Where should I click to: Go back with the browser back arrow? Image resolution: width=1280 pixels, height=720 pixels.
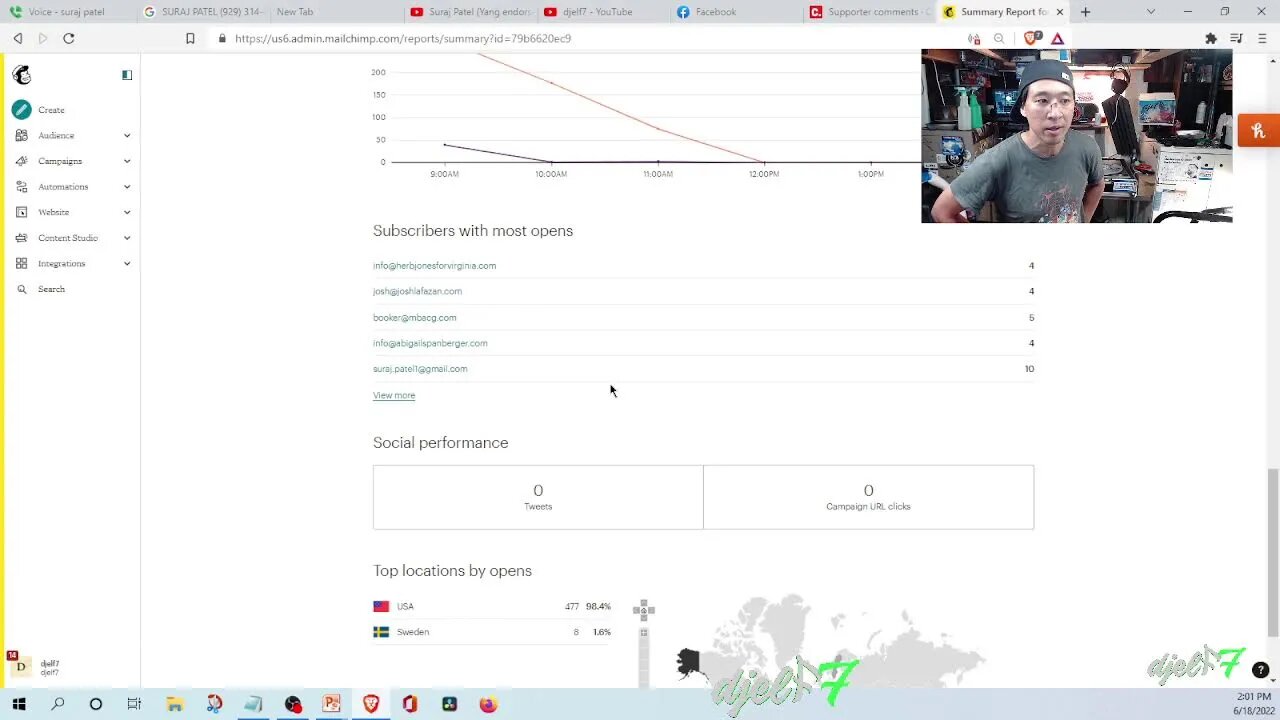[18, 38]
